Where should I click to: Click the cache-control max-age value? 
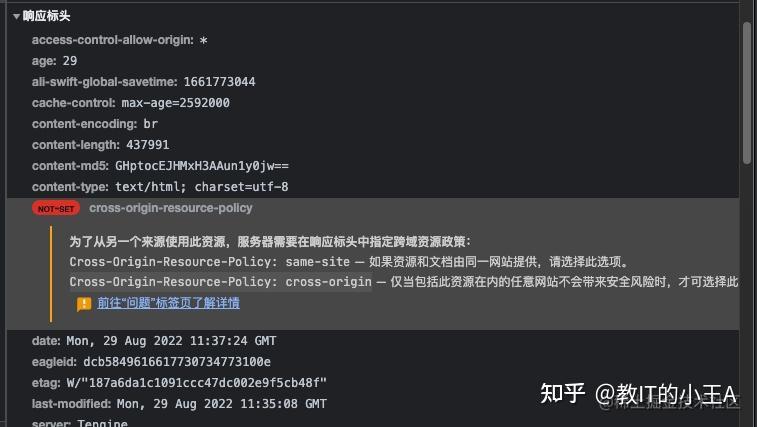(x=175, y=103)
